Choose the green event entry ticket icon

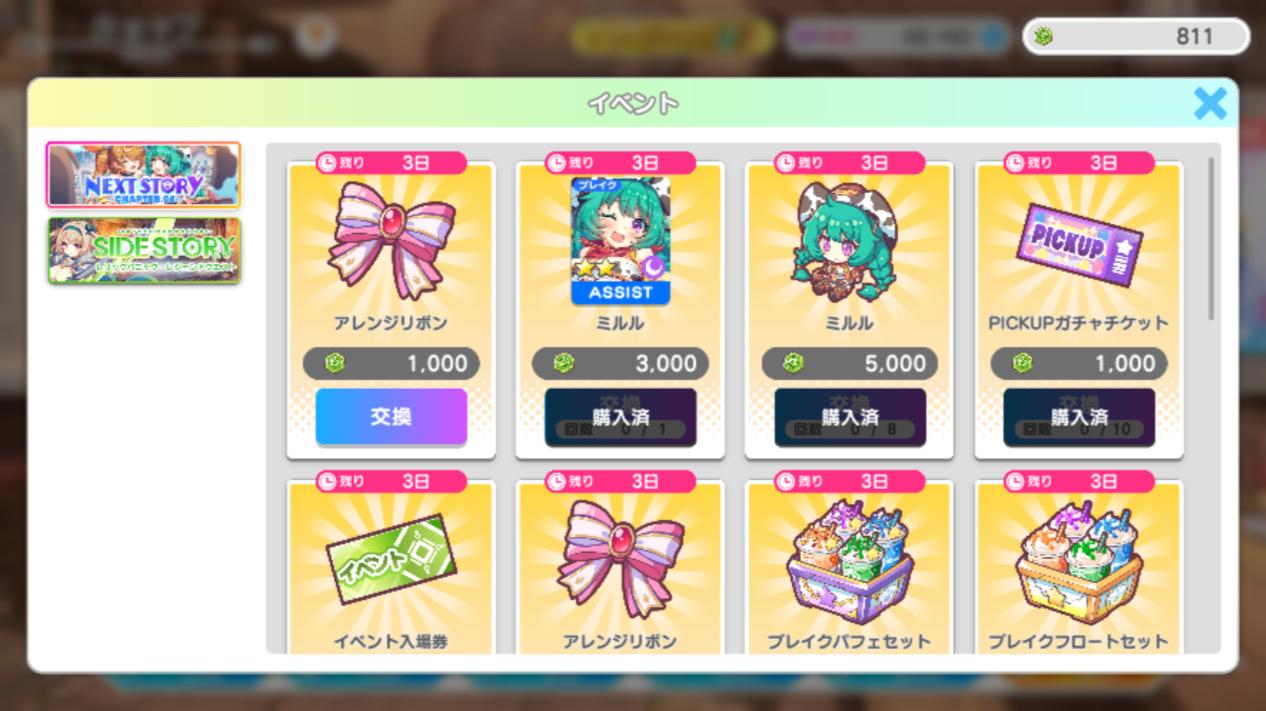(391, 558)
